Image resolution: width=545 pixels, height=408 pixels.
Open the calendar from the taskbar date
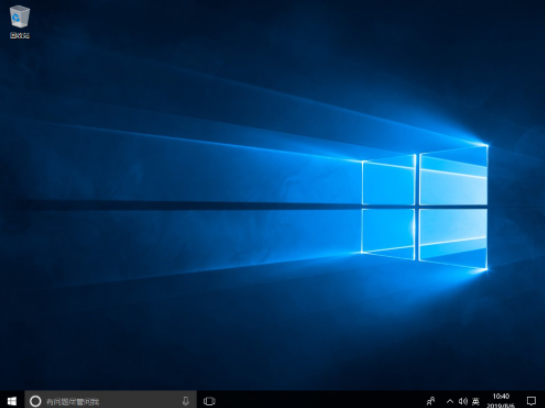501,405
